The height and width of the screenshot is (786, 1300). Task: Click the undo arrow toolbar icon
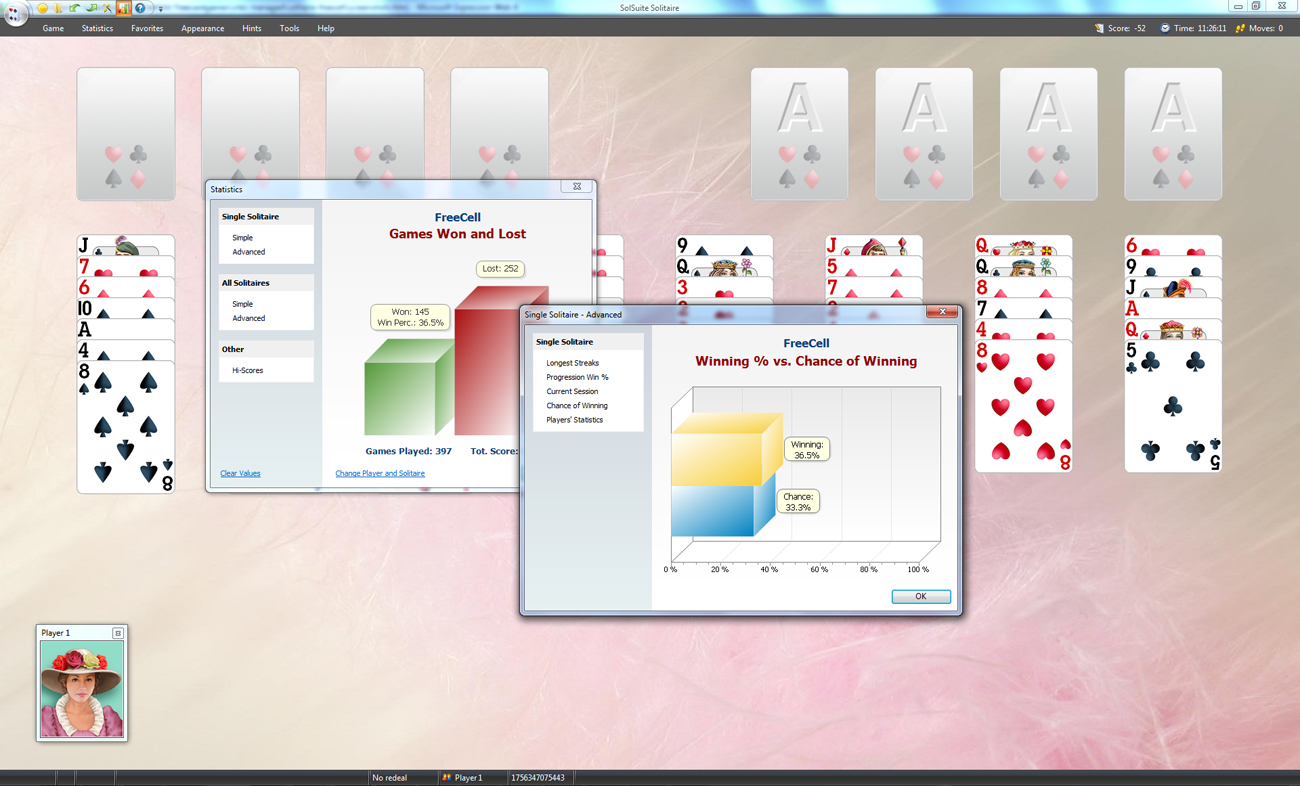coord(75,8)
